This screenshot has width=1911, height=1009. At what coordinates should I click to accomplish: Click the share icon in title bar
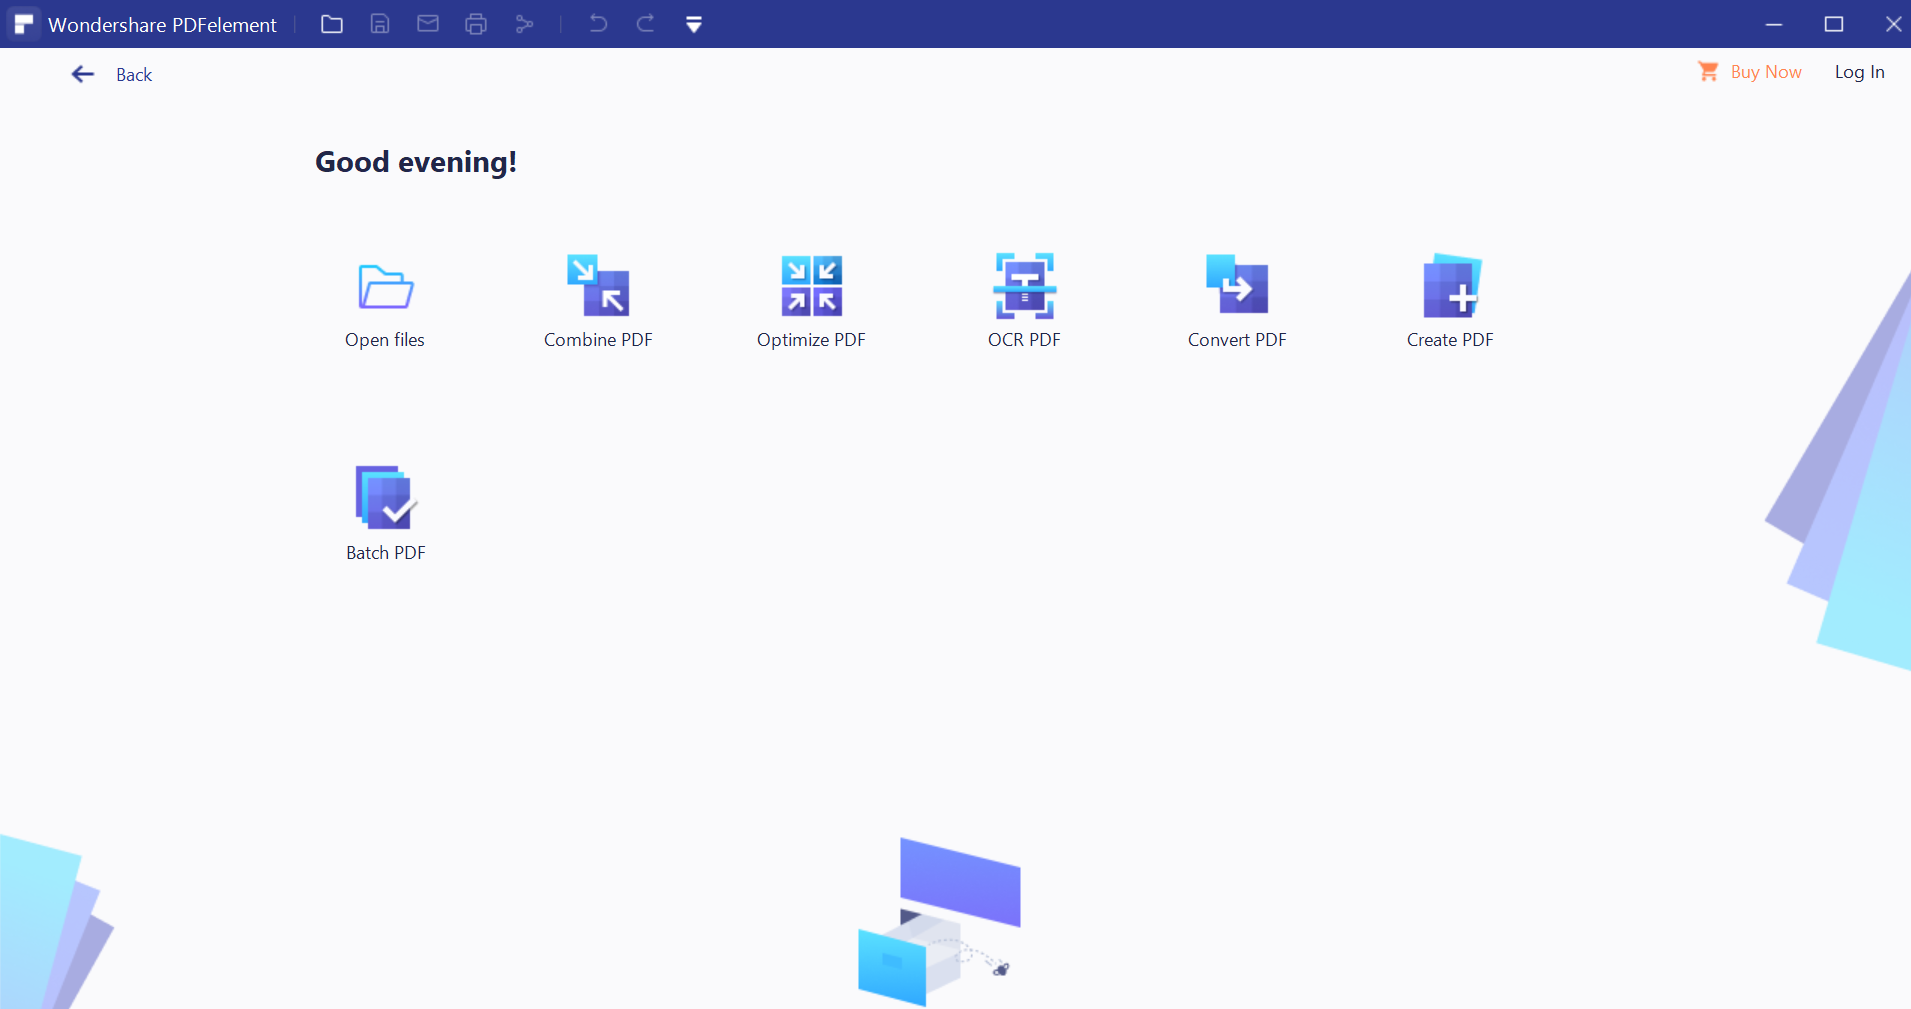point(524,24)
